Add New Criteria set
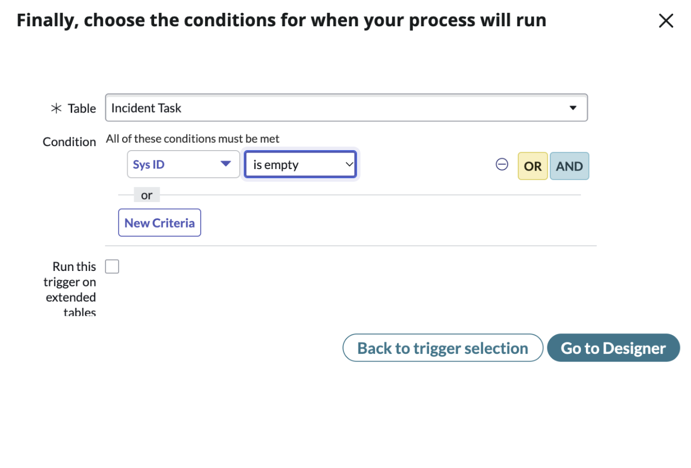 point(160,223)
